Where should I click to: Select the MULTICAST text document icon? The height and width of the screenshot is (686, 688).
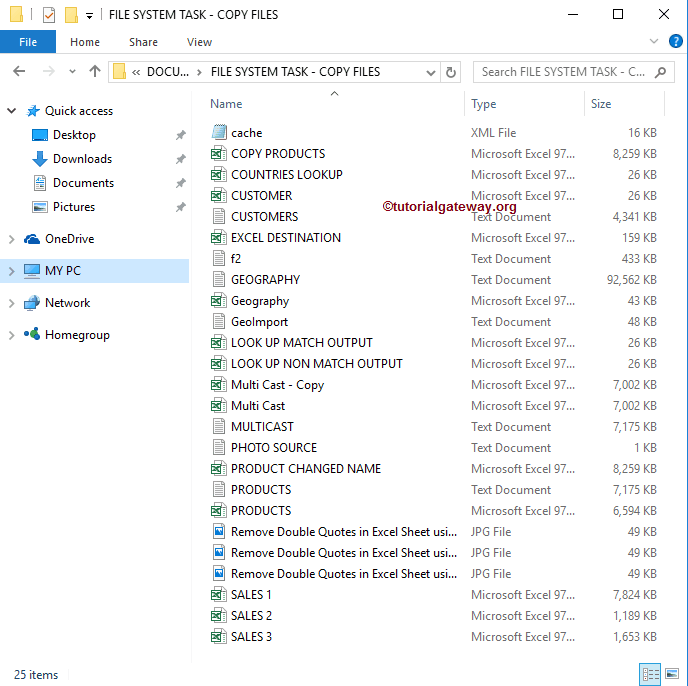point(219,427)
